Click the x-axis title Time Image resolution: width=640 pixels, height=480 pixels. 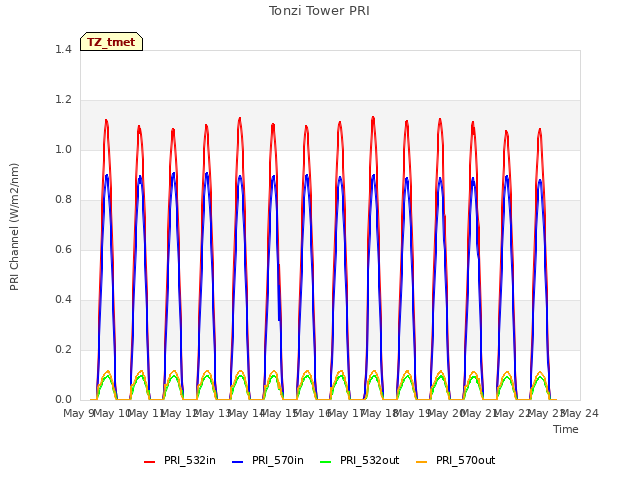[566, 429]
